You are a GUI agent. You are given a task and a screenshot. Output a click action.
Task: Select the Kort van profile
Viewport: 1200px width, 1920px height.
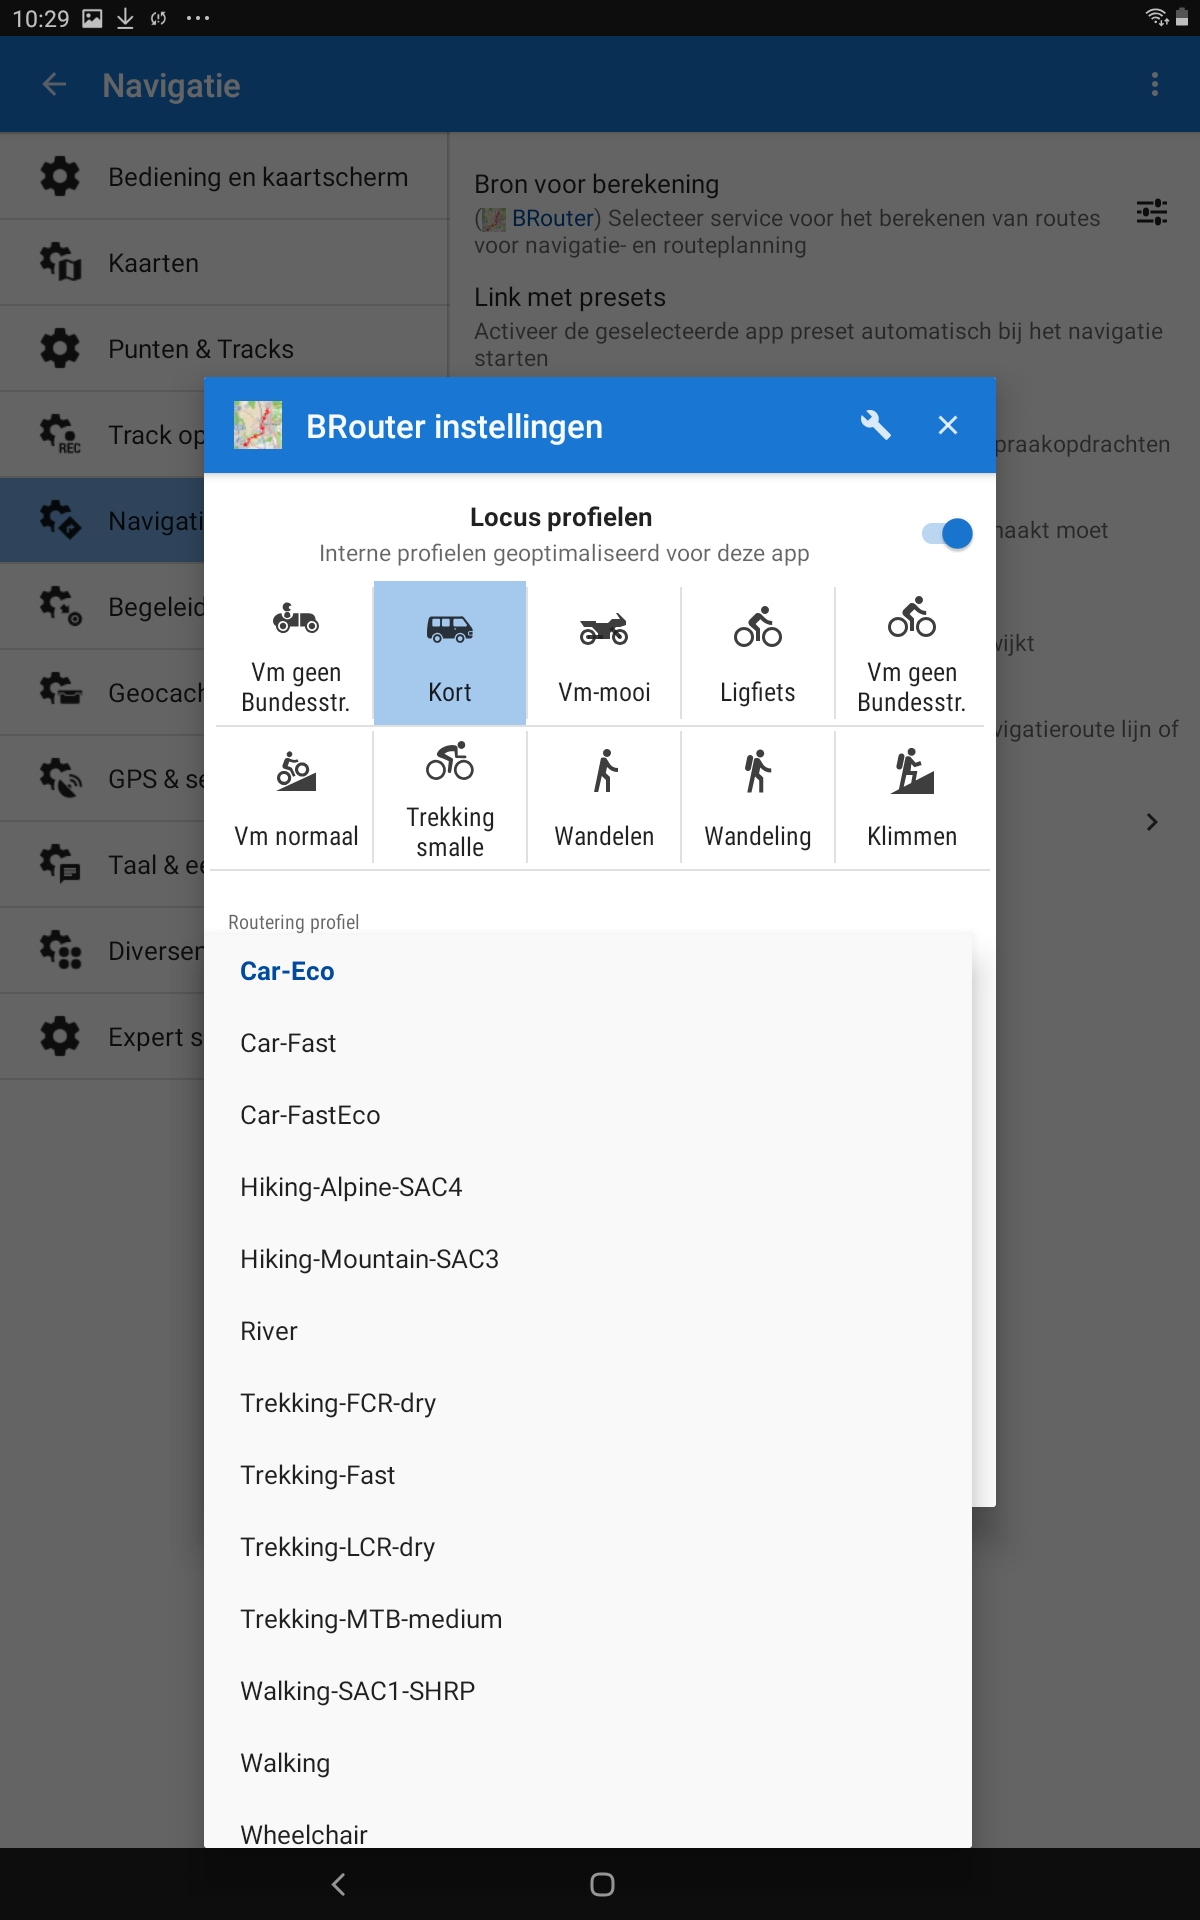click(450, 653)
